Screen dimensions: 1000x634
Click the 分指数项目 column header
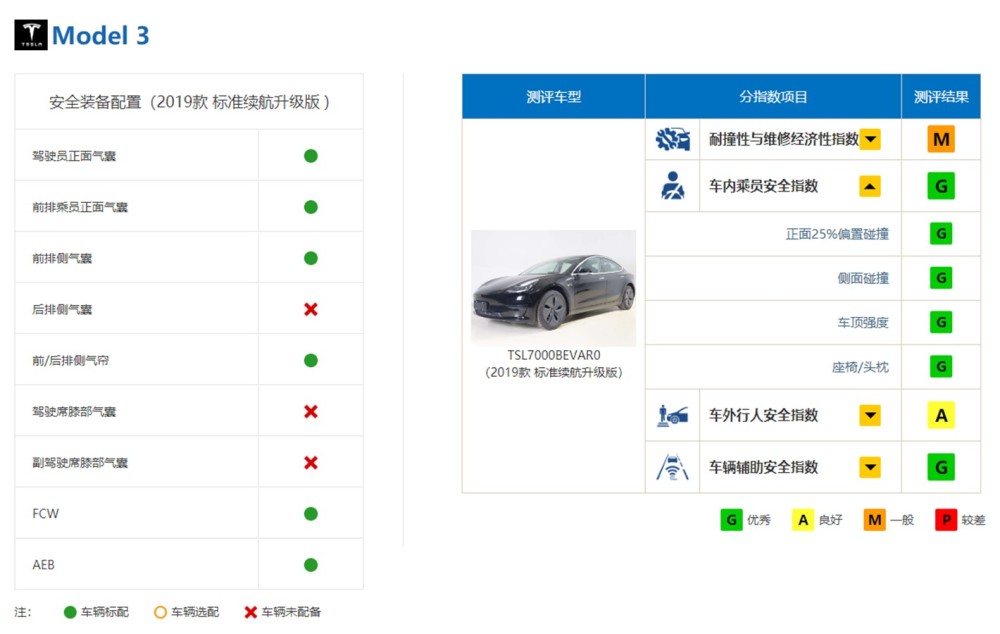(x=773, y=96)
